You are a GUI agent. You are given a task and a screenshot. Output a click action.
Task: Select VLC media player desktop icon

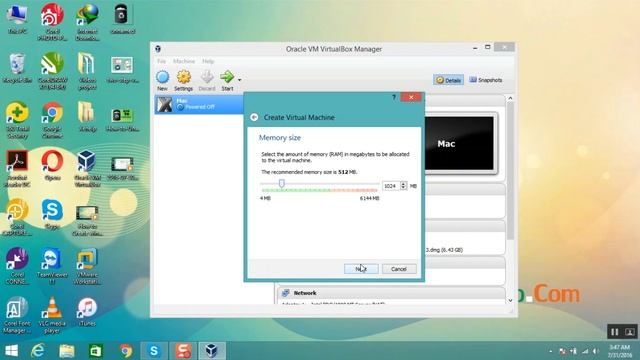click(52, 315)
